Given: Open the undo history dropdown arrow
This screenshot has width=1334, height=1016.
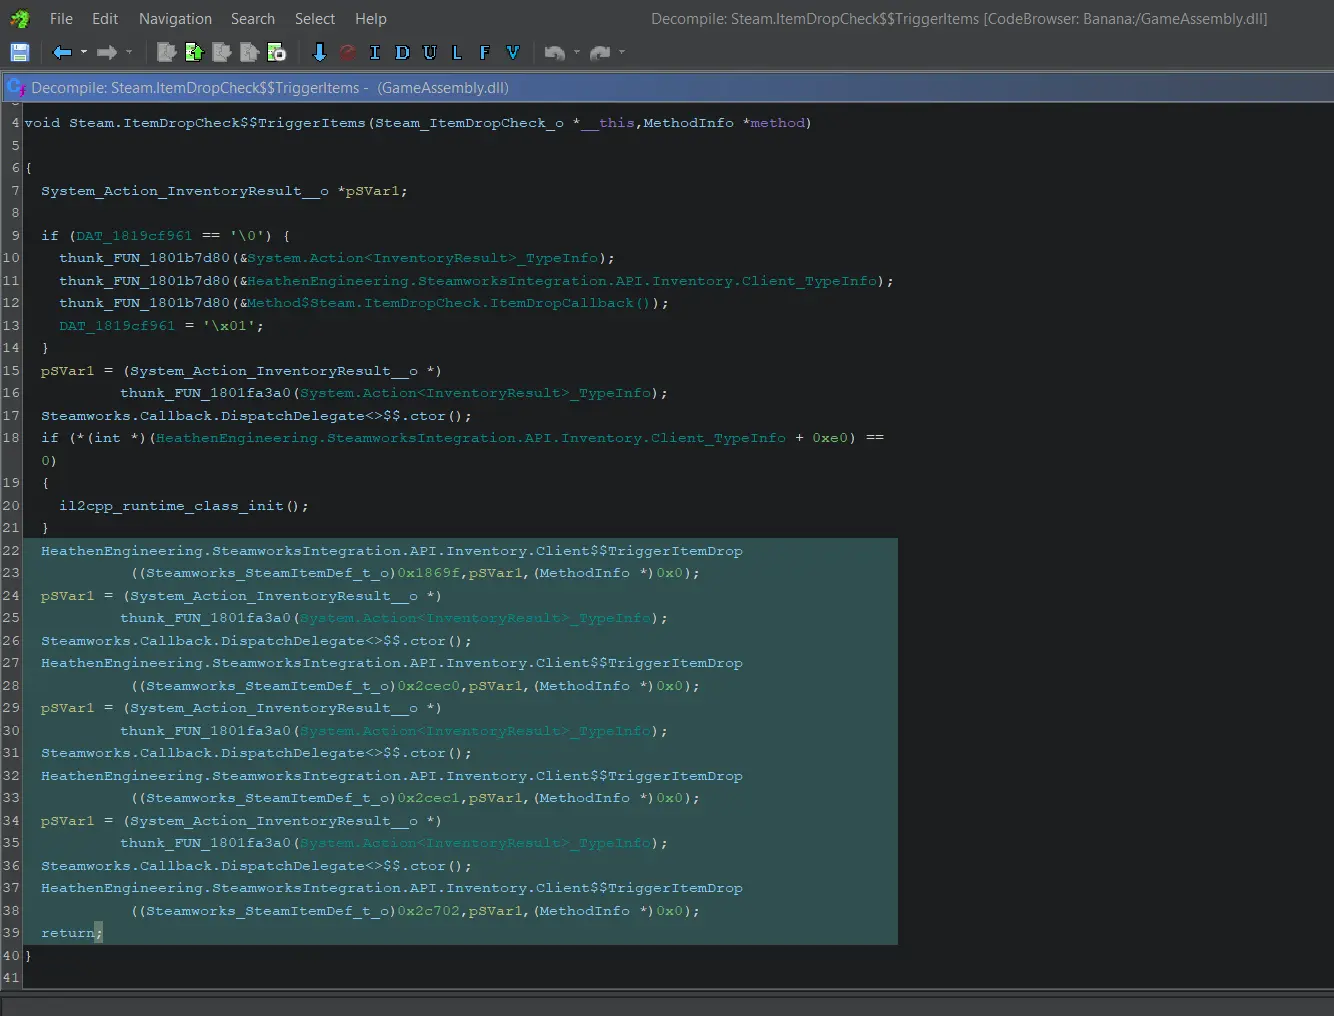Looking at the screenshot, I should pyautogui.click(x=577, y=53).
